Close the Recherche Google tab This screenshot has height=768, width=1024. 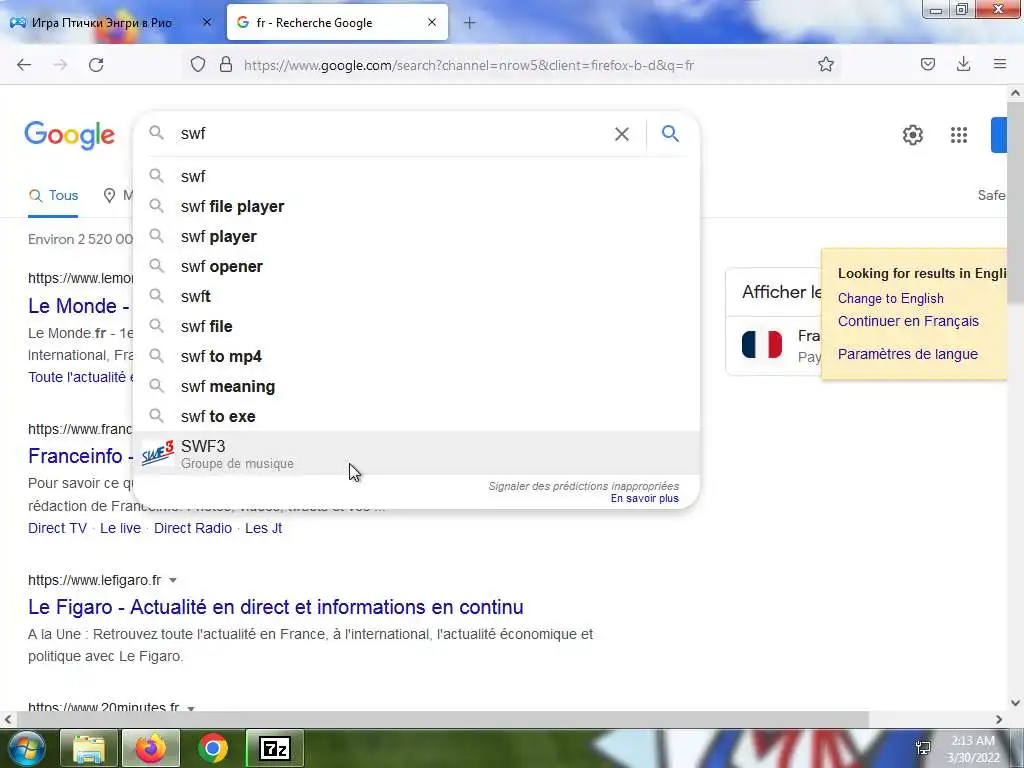click(432, 22)
